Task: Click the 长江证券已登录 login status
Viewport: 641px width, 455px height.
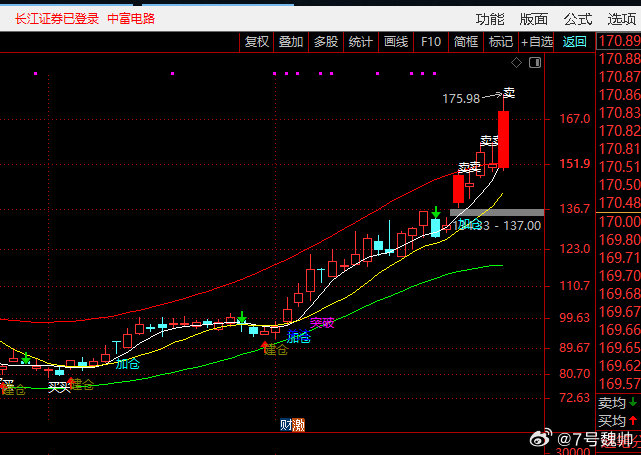Action: pos(57,19)
